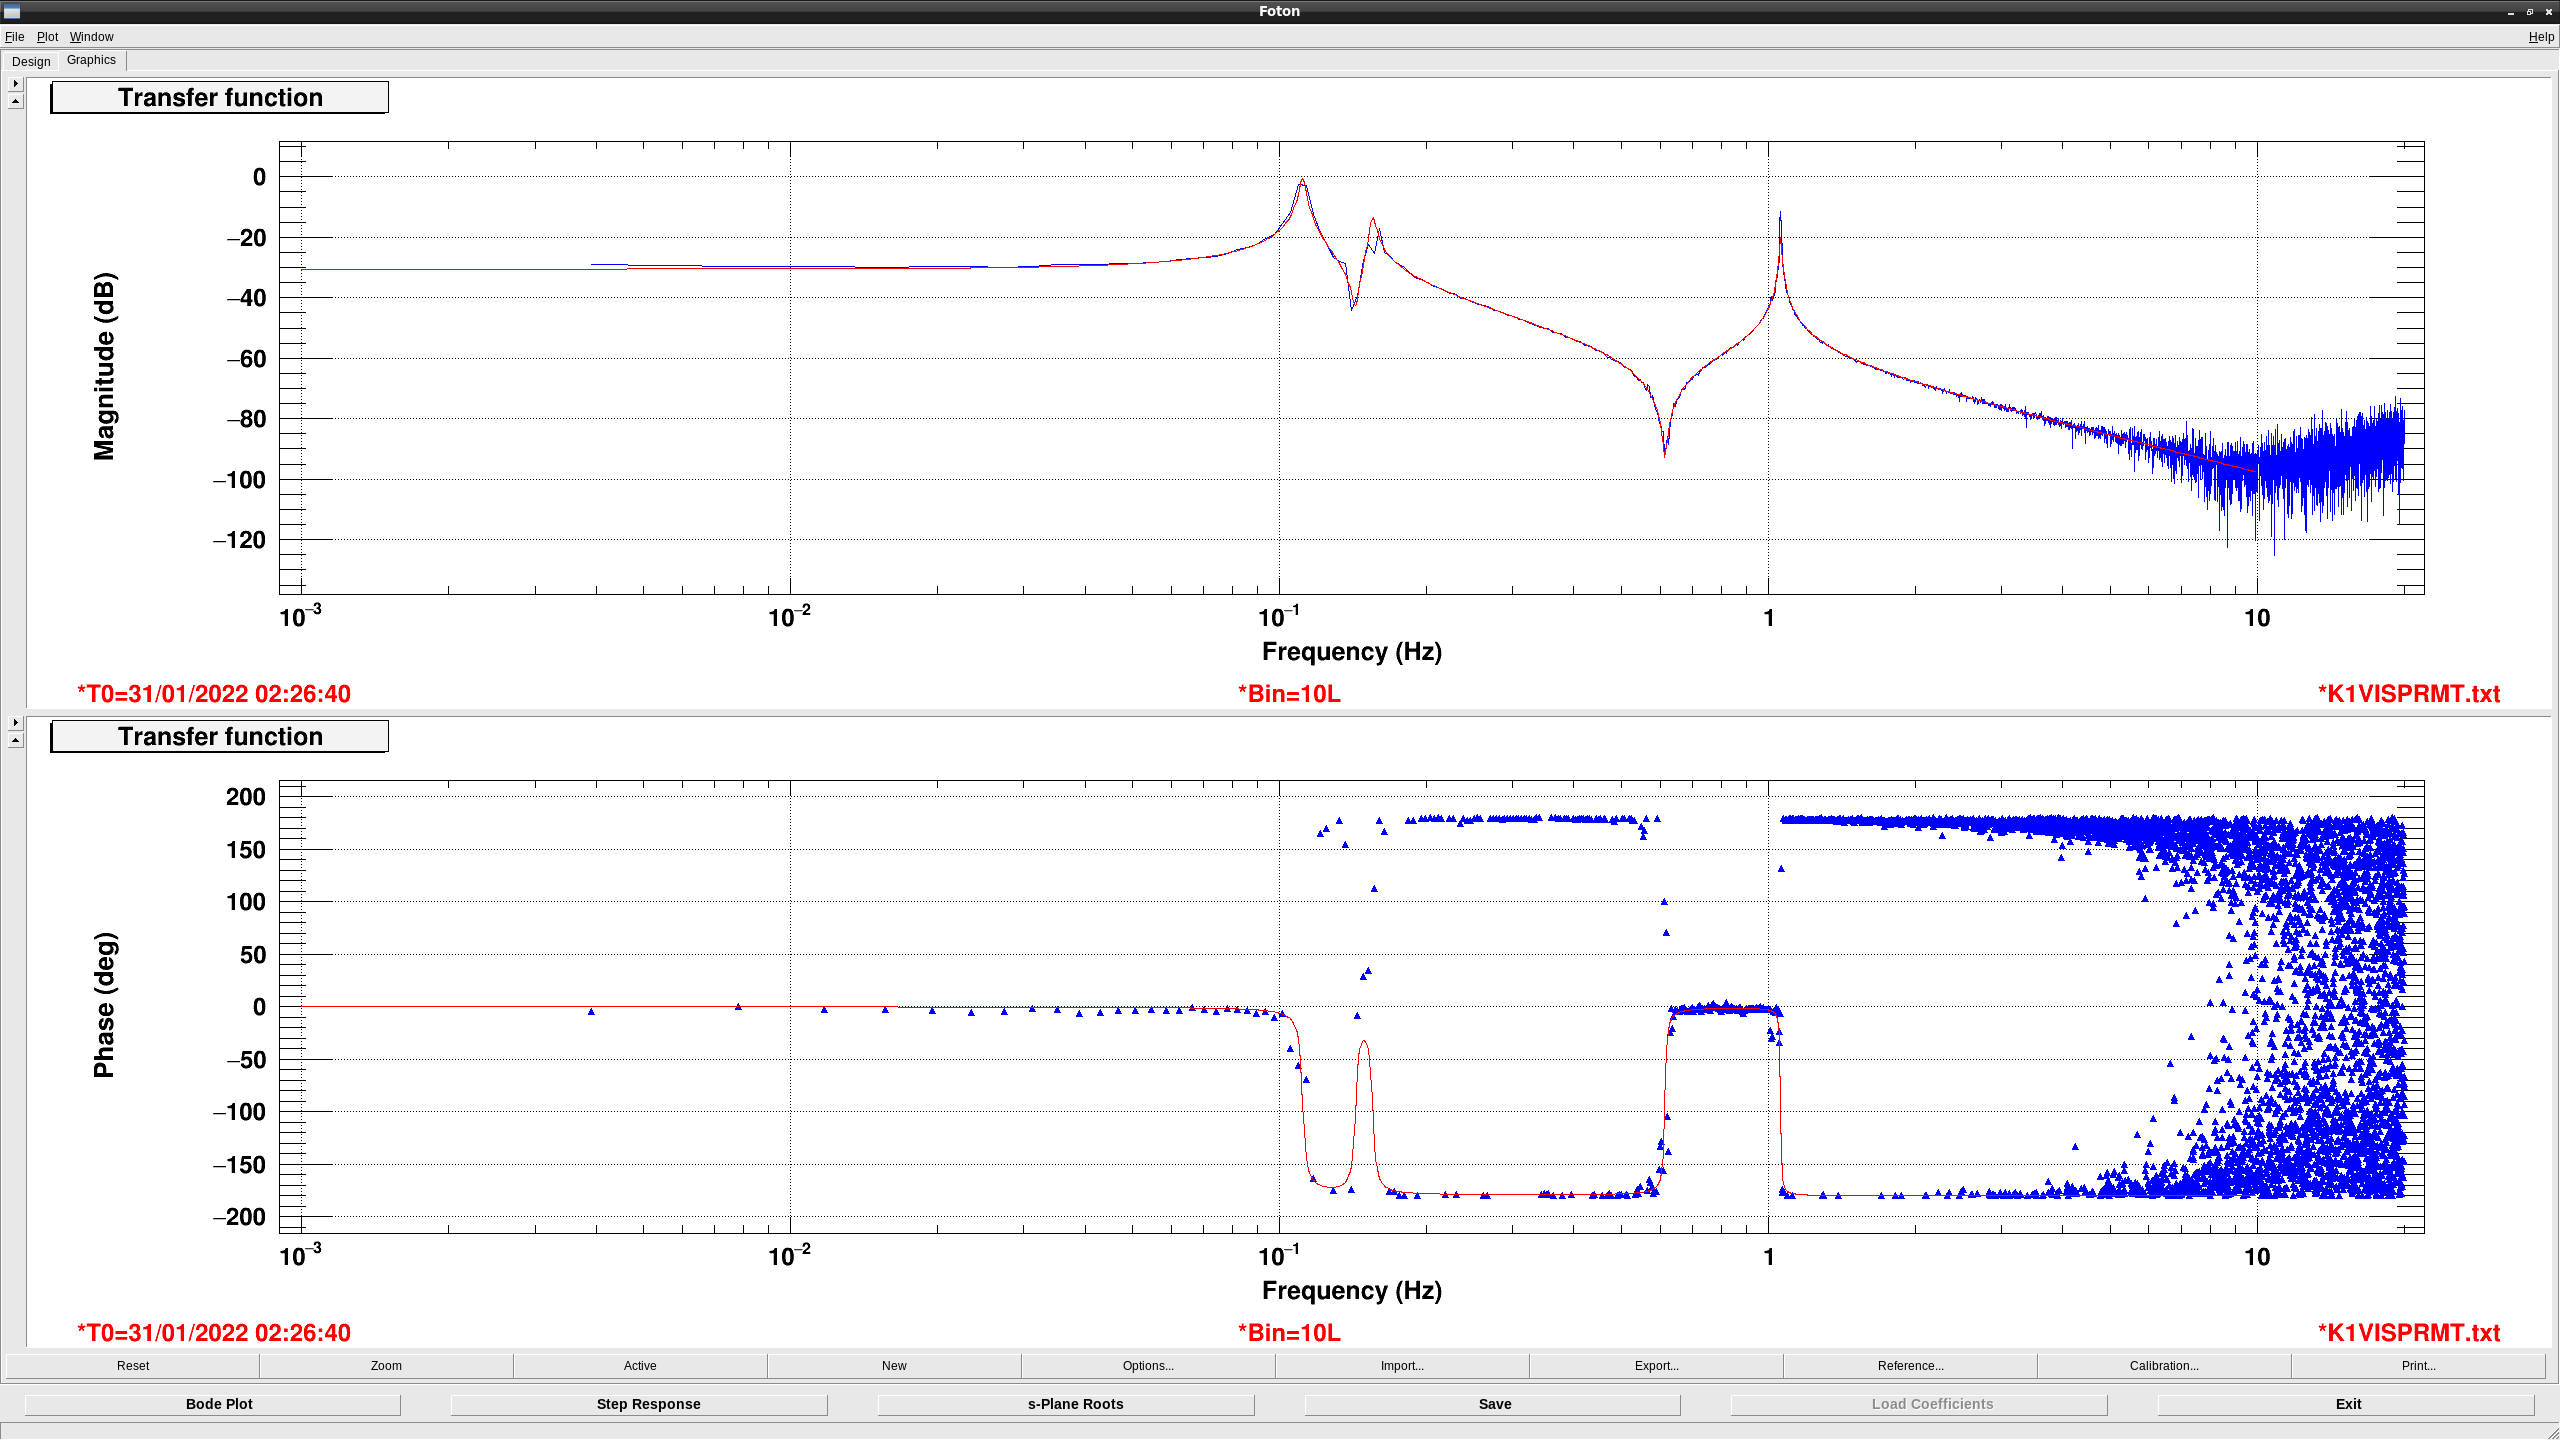Click the Exit button
The width and height of the screenshot is (2560, 1440).
point(2346,1405)
